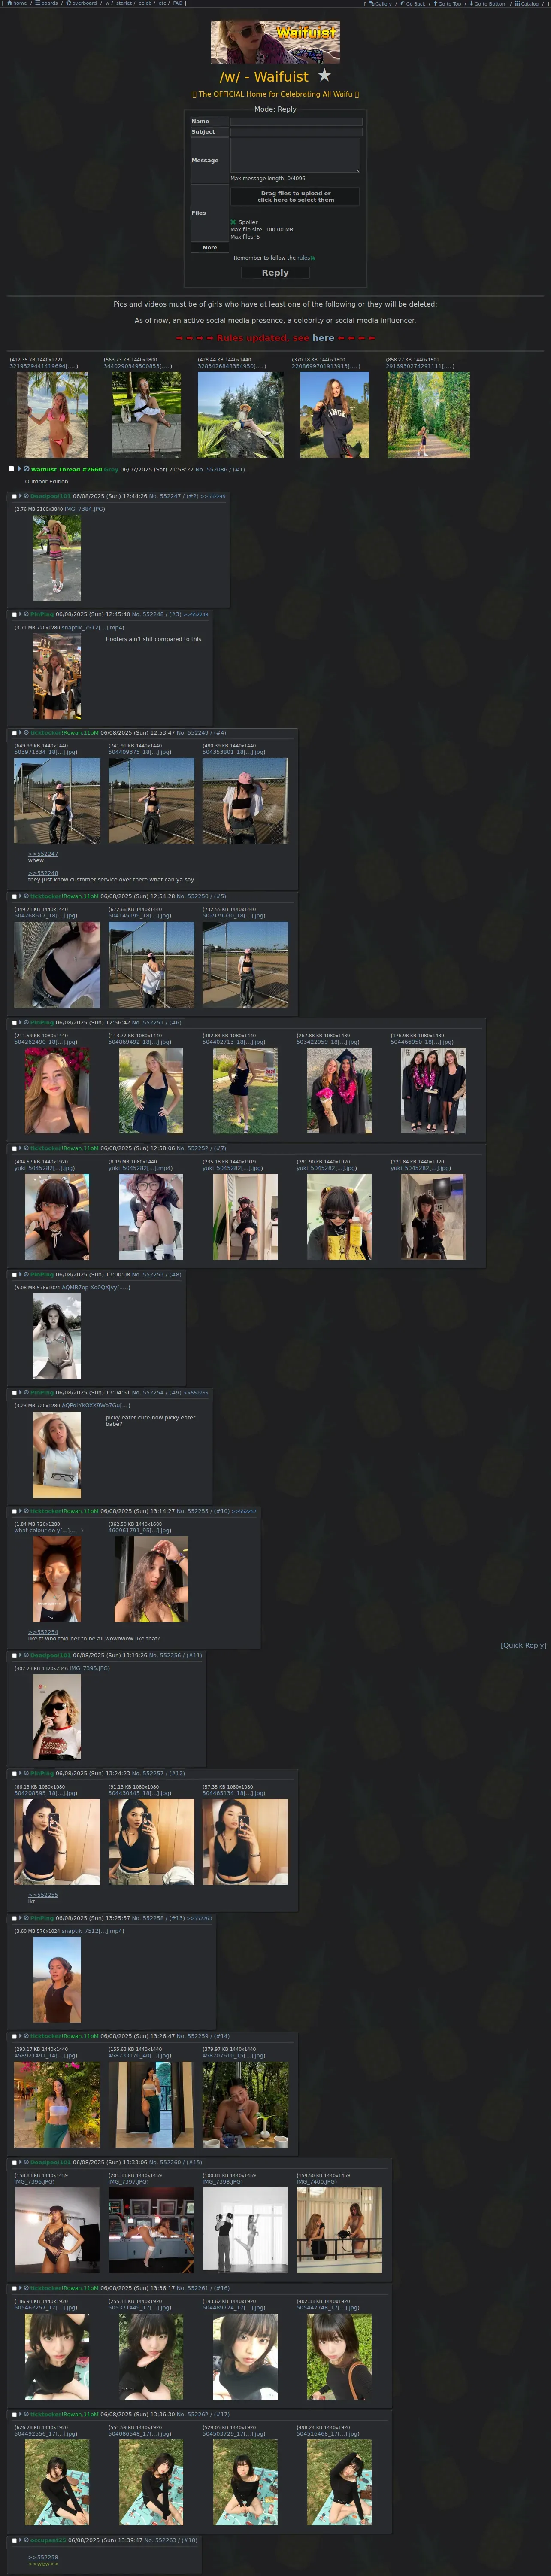Click the >>552254 quote link in post 552255
Screen dimensions: 551x2576
point(43,1632)
